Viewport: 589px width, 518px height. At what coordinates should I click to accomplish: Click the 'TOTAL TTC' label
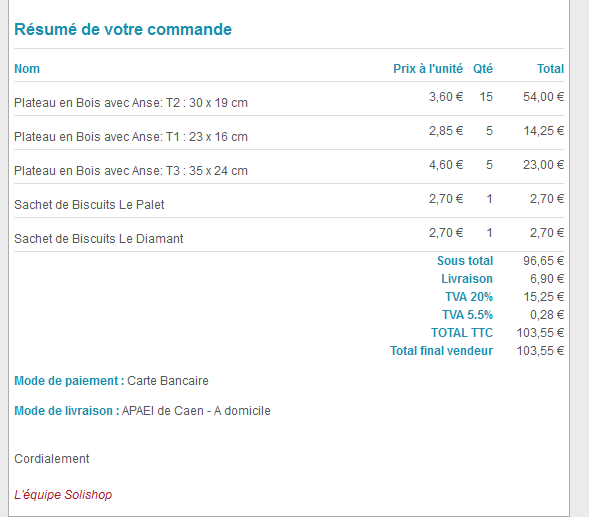462,333
